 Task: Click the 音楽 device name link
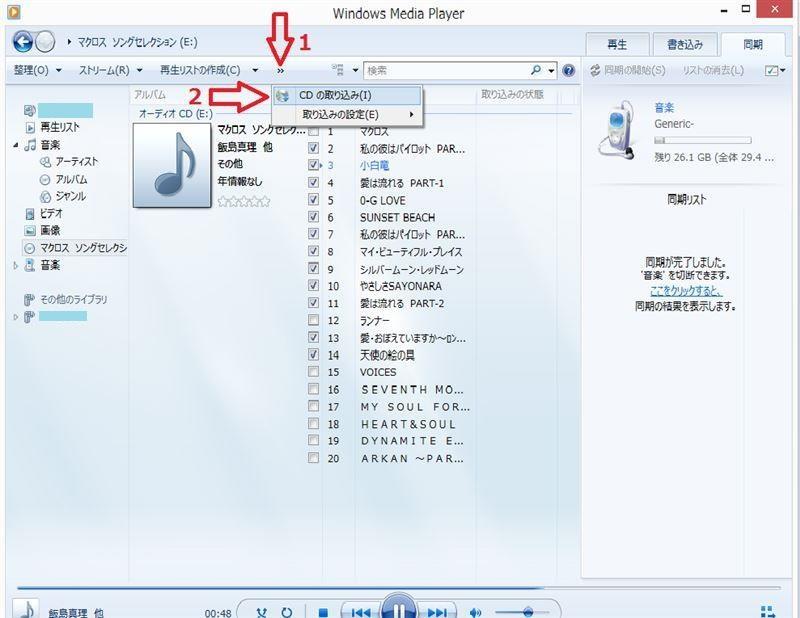(664, 107)
